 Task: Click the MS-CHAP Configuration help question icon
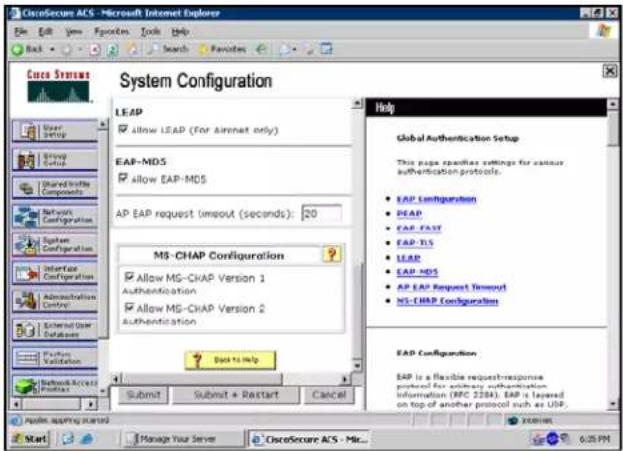[x=332, y=254]
